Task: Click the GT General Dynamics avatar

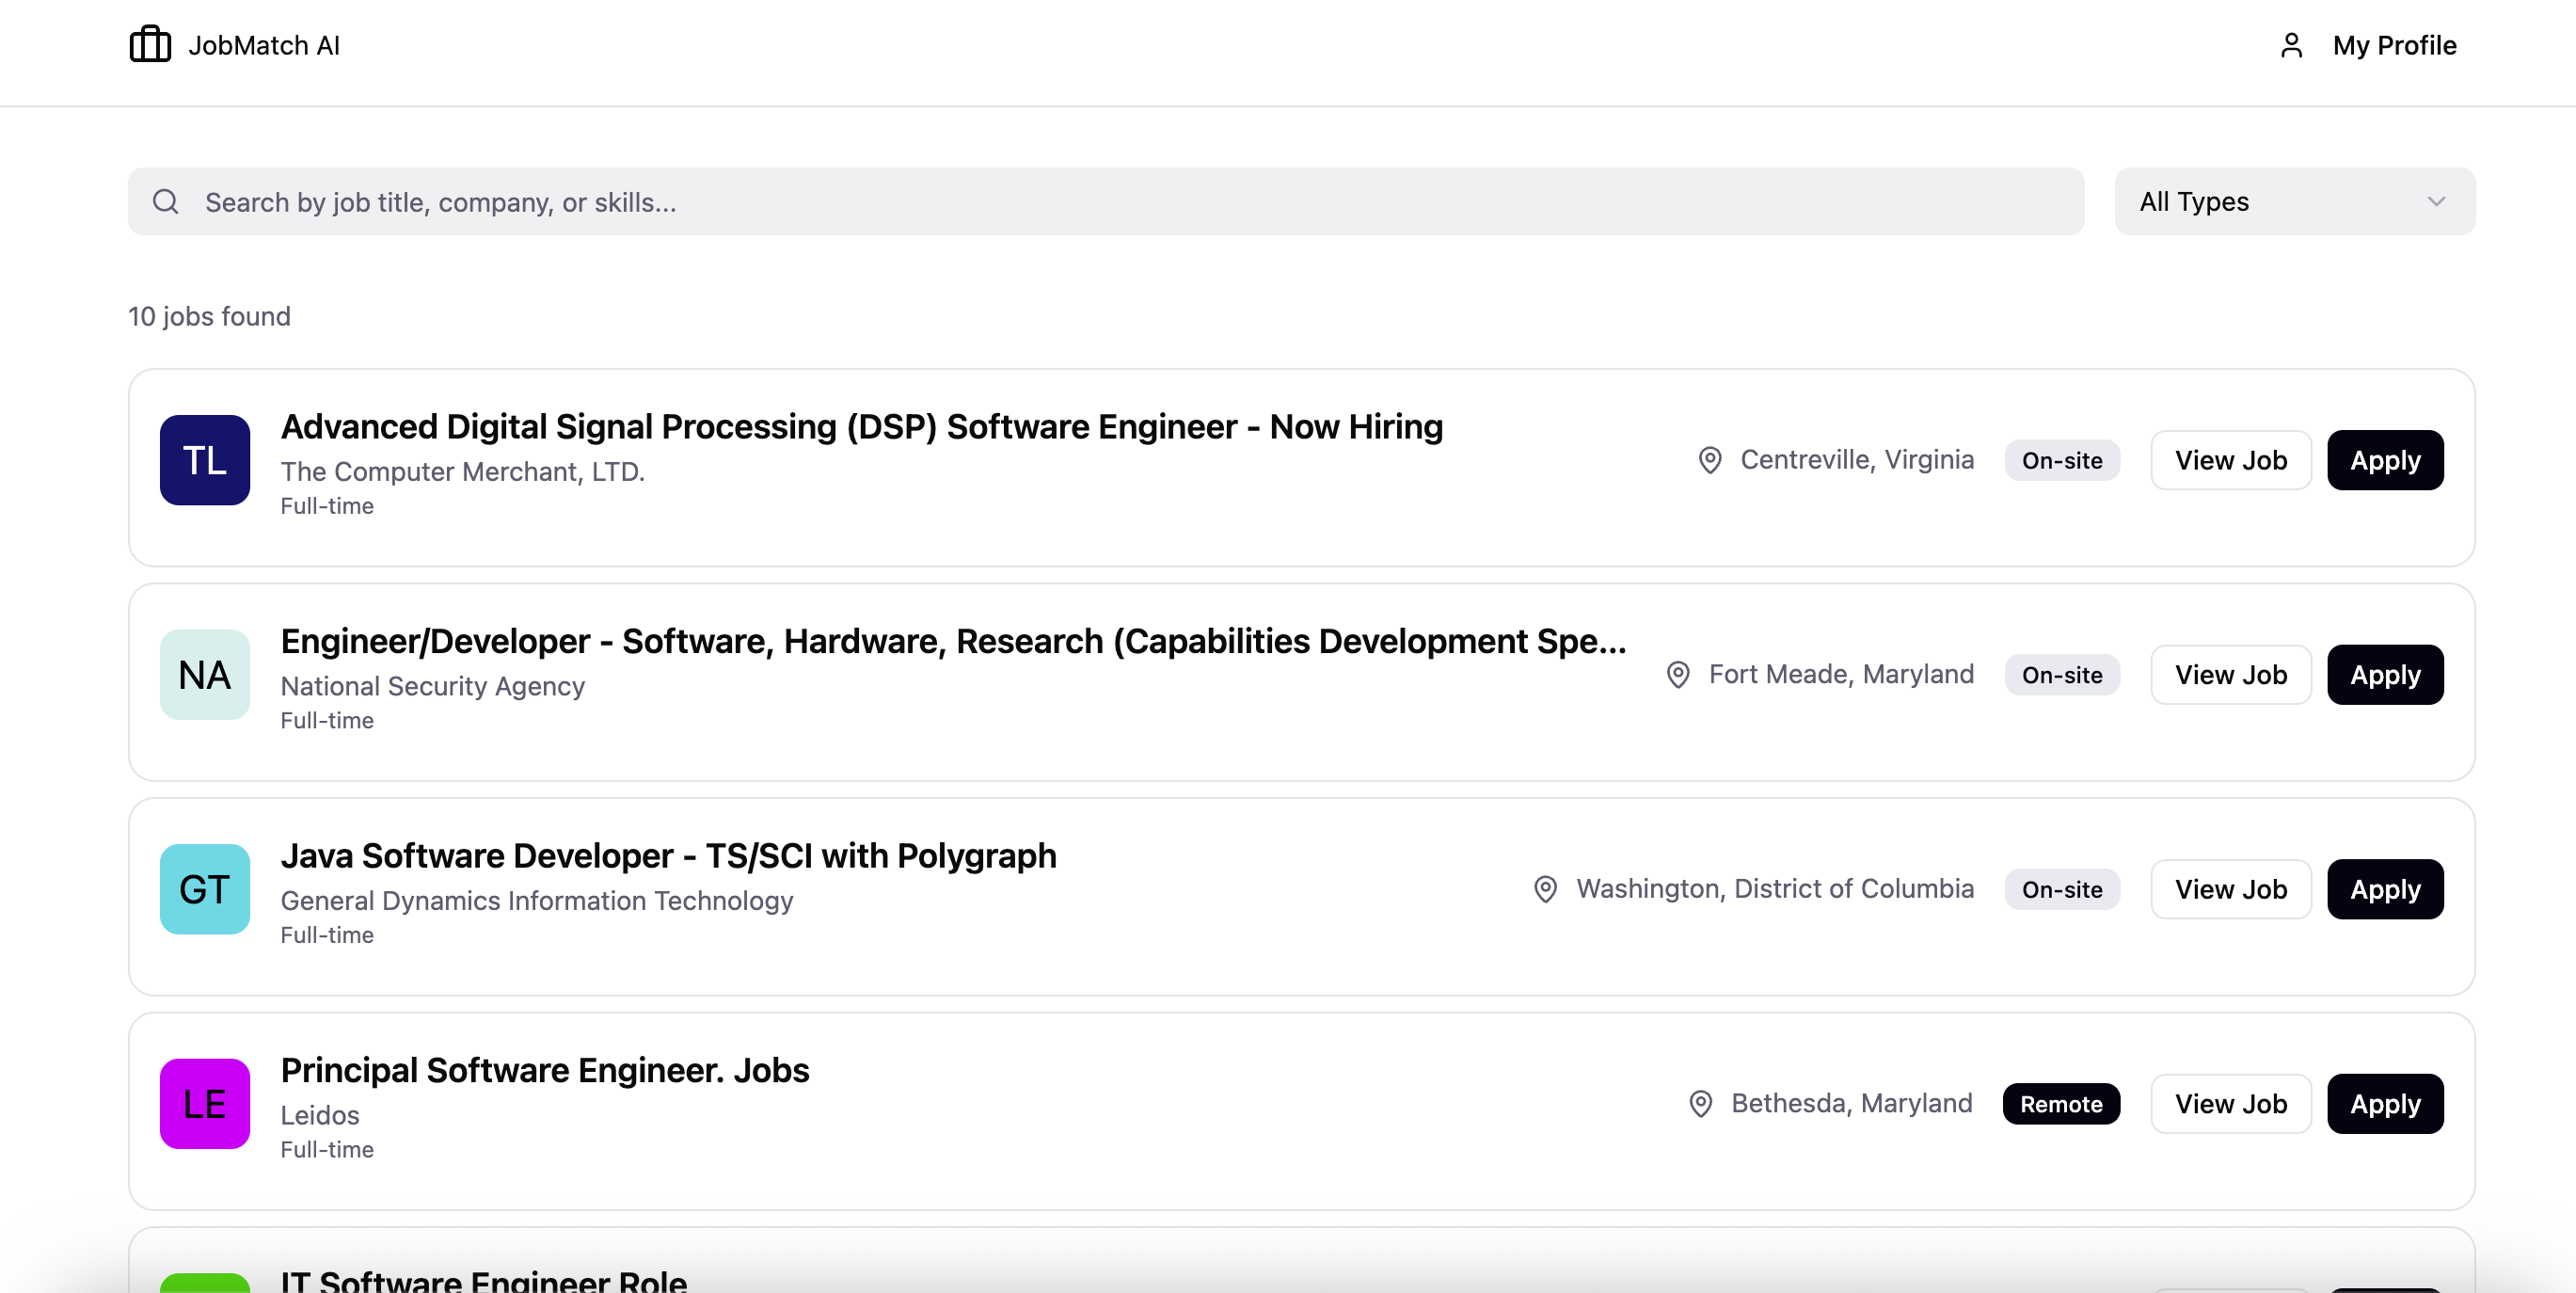Action: point(205,889)
